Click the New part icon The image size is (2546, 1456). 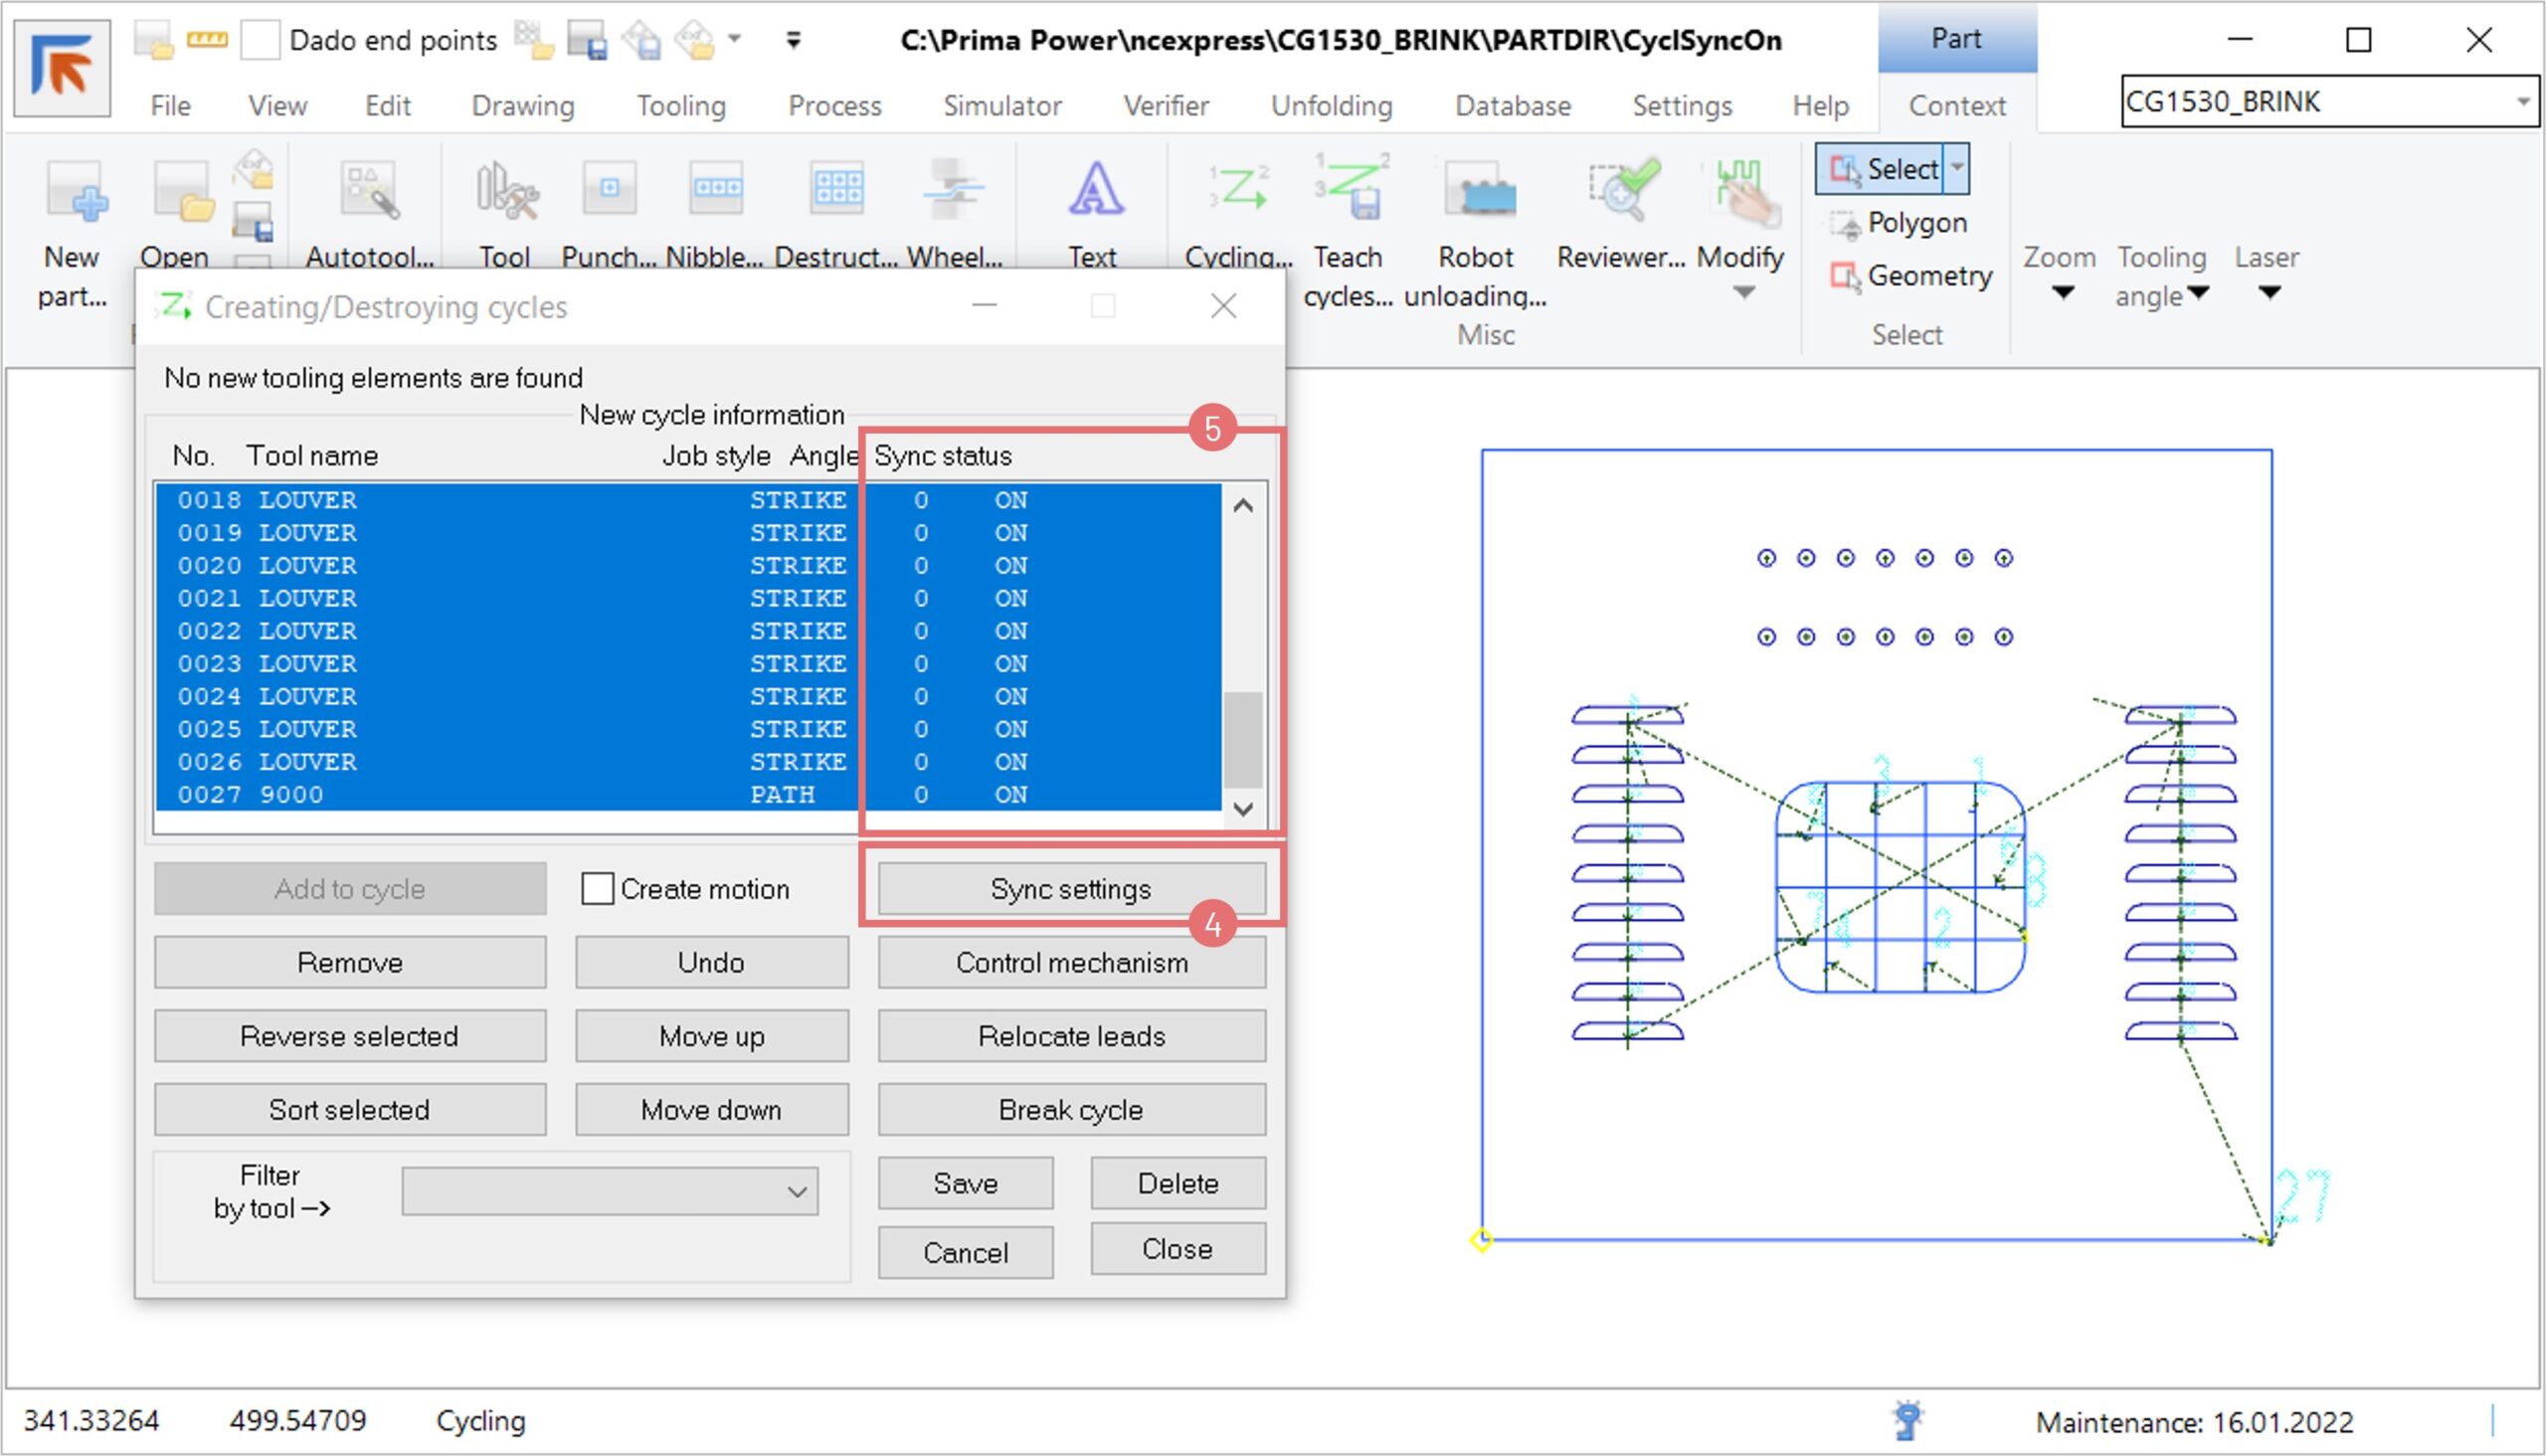point(74,192)
